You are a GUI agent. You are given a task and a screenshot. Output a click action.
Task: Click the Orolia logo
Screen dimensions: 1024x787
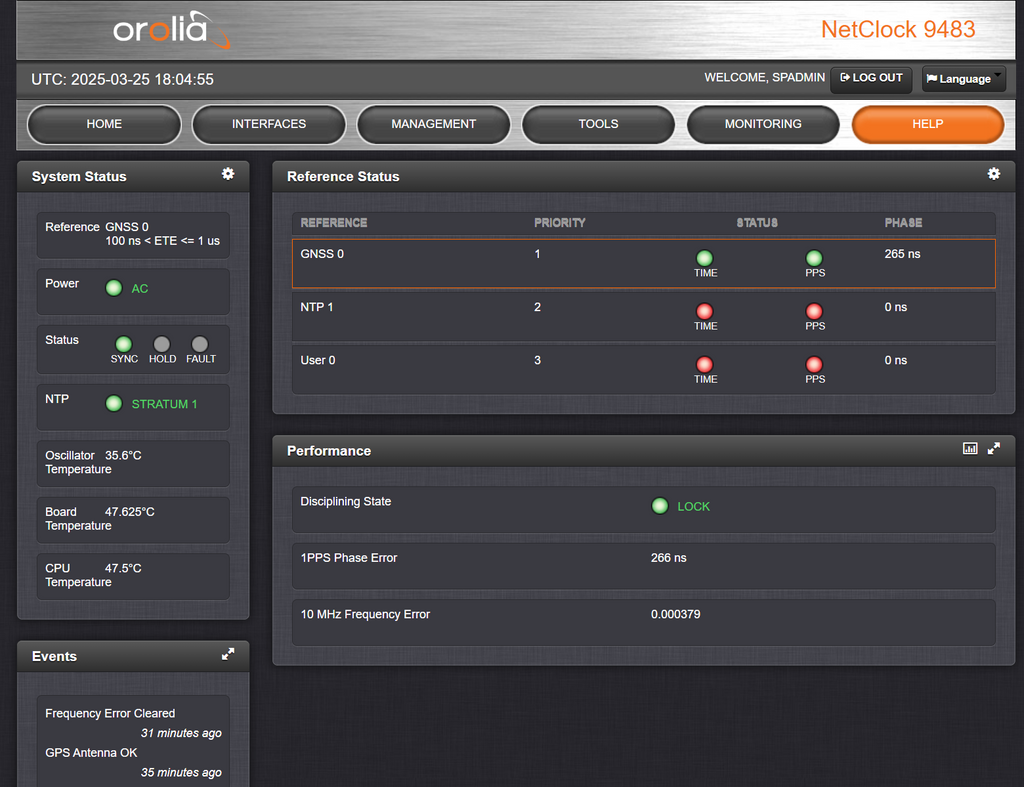click(x=171, y=30)
